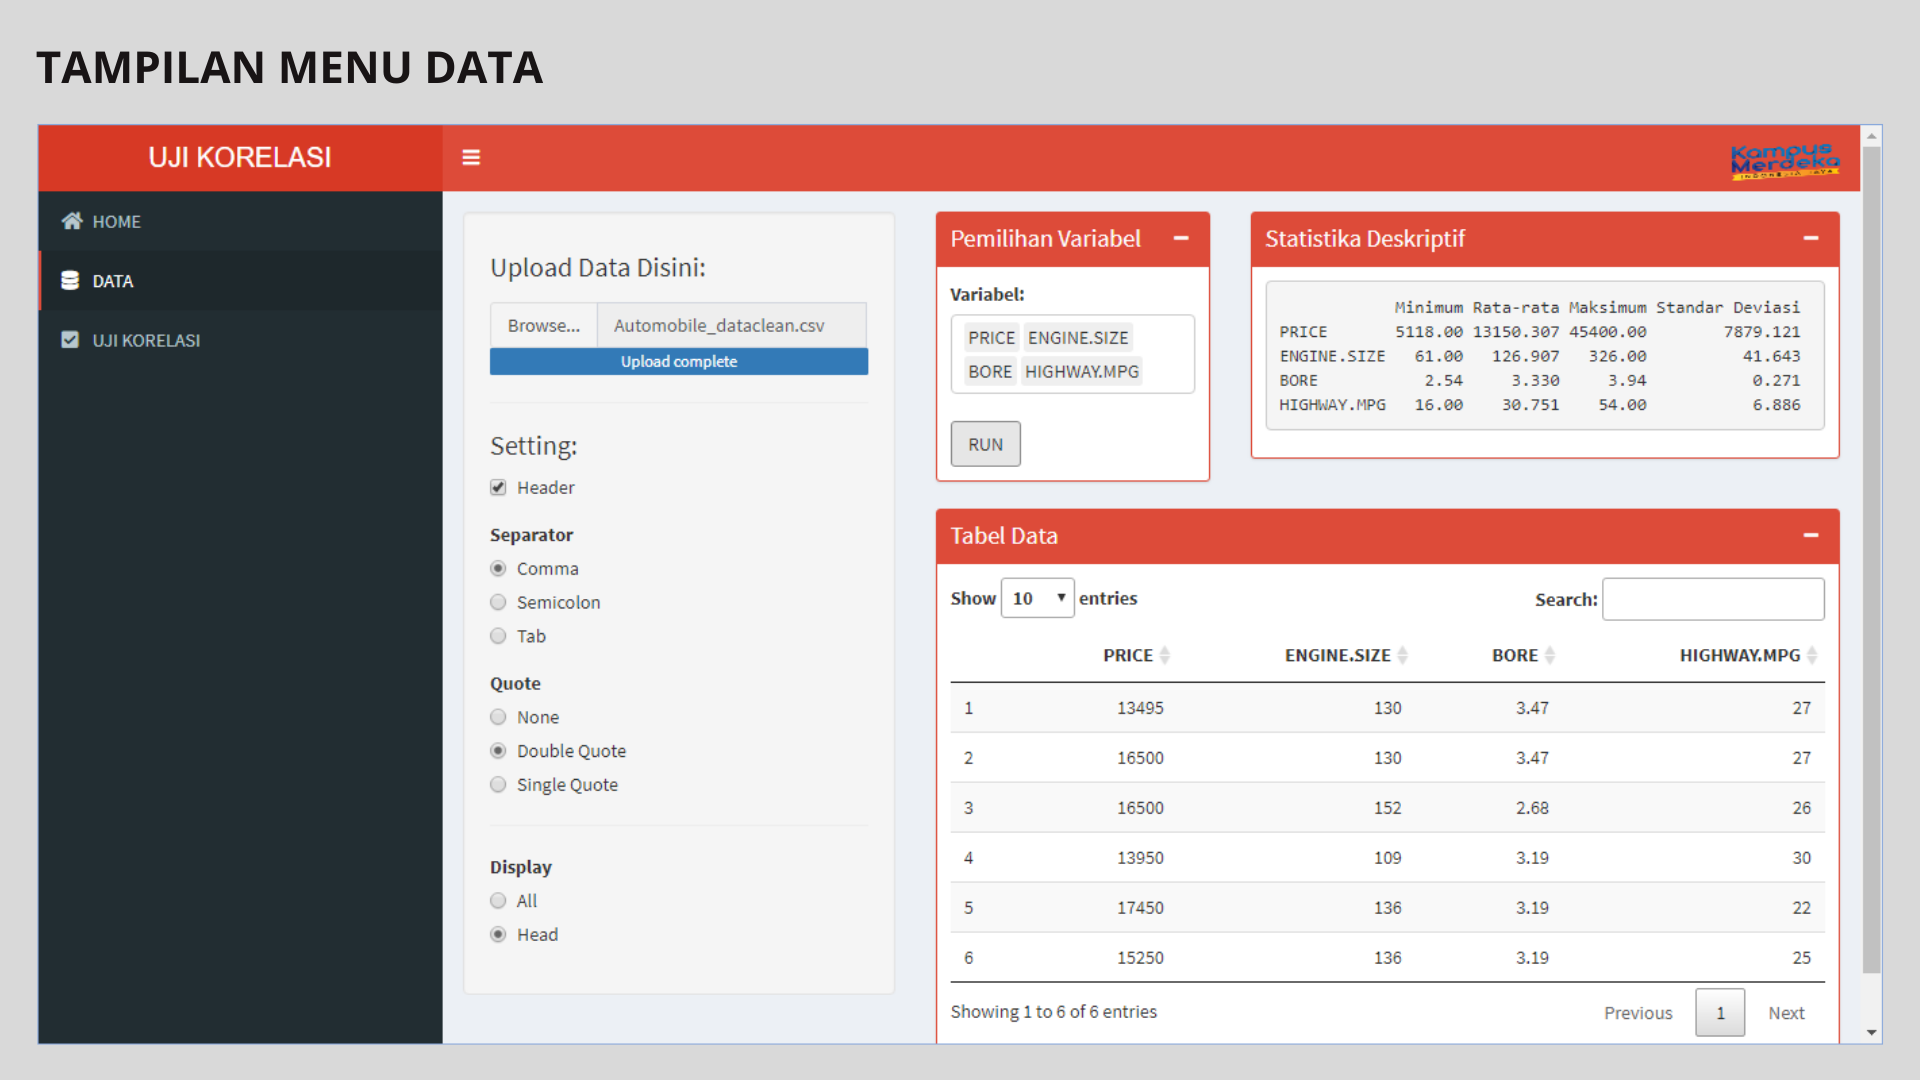Toggle the Header checkbox
The height and width of the screenshot is (1080, 1920).
pyautogui.click(x=498, y=488)
